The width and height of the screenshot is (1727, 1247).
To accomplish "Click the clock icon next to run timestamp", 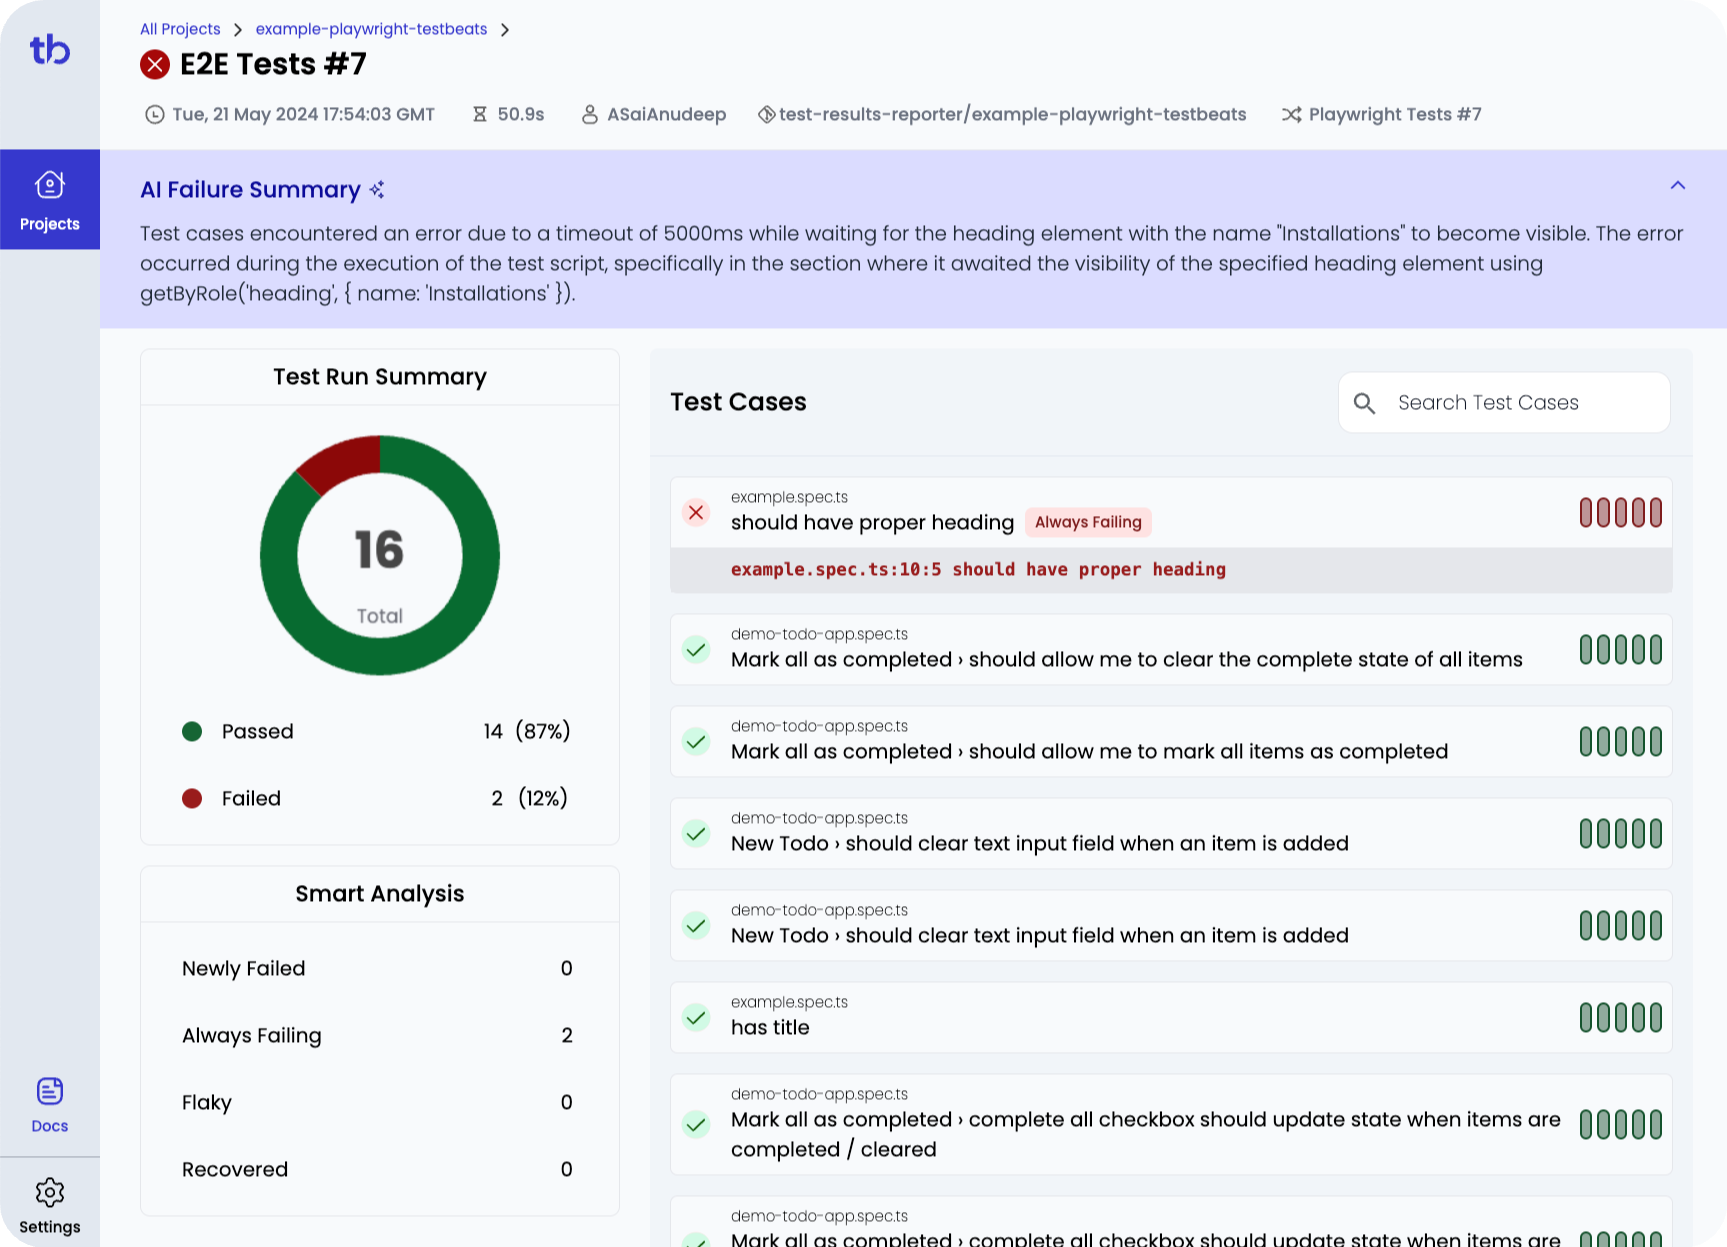I will 154,114.
